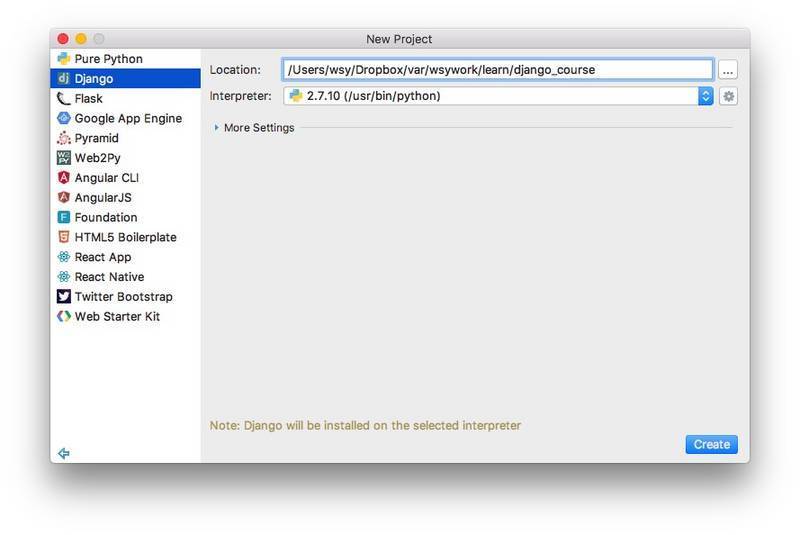Select HTML5 Boilerplate template

click(126, 237)
